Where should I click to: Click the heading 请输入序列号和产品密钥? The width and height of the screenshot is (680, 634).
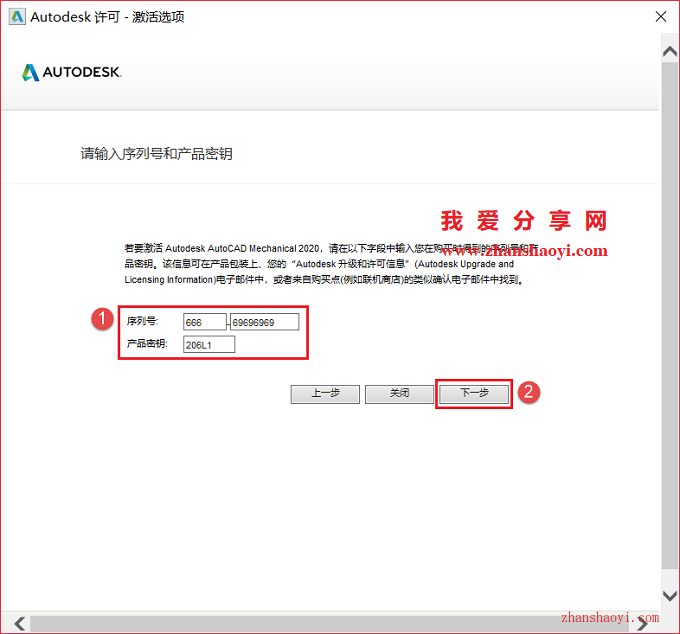[157, 154]
